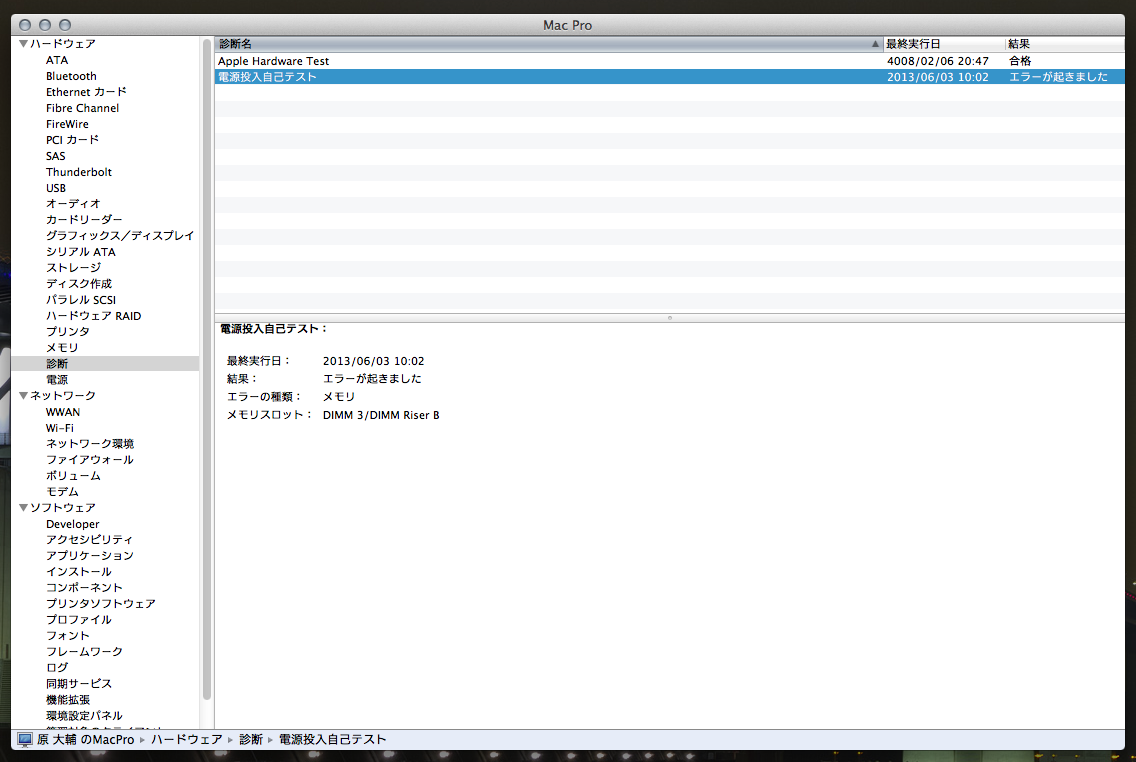Open モデム sidebar item
Image resolution: width=1136 pixels, height=762 pixels.
pyautogui.click(x=62, y=492)
